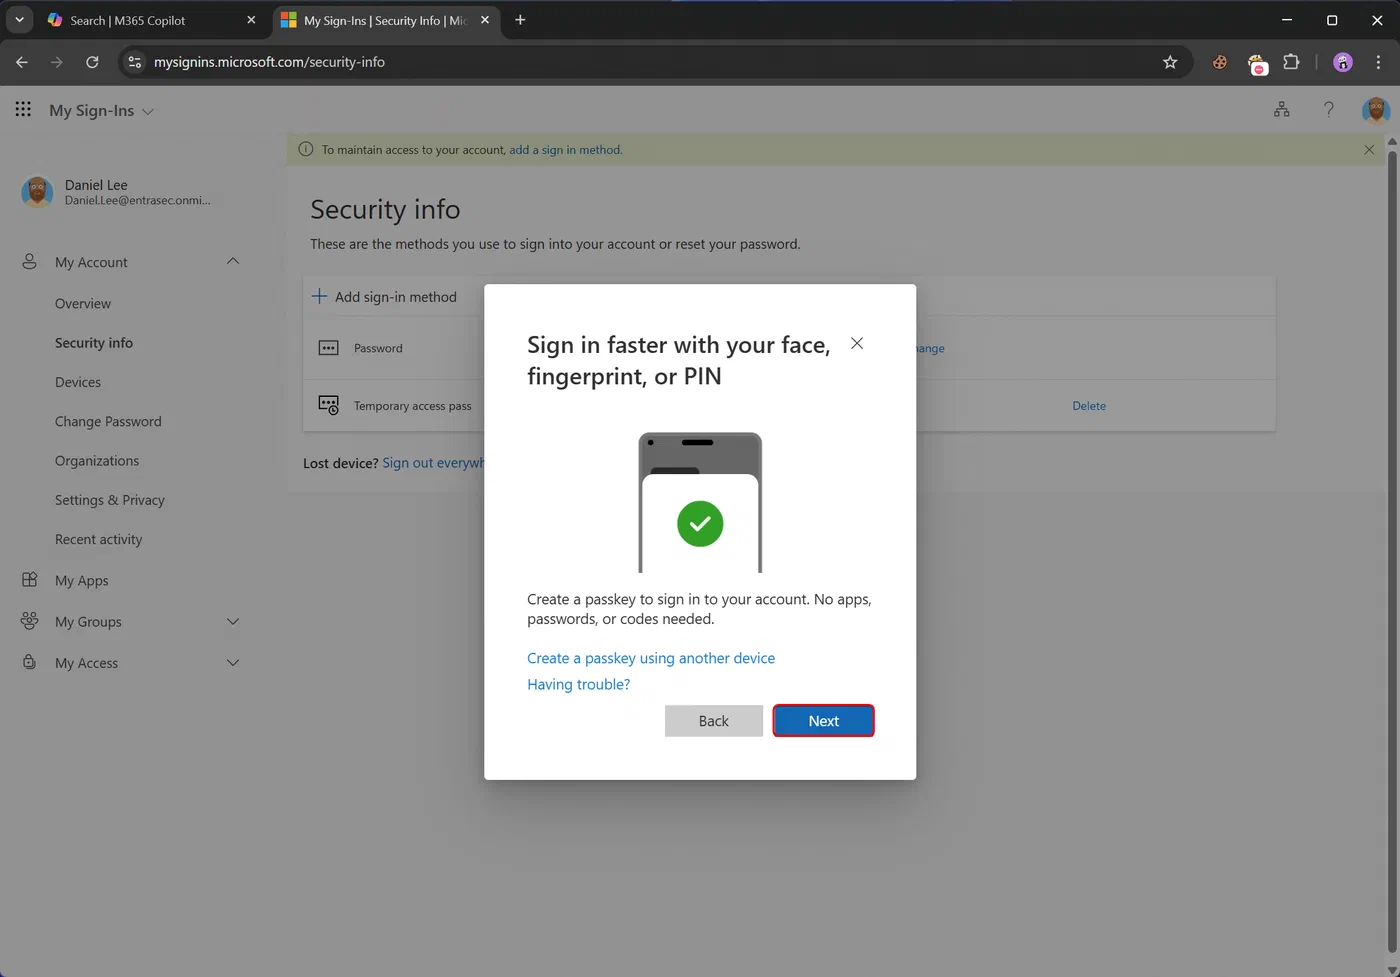Go to Change Password in sidebar
The width and height of the screenshot is (1400, 977).
click(x=108, y=421)
